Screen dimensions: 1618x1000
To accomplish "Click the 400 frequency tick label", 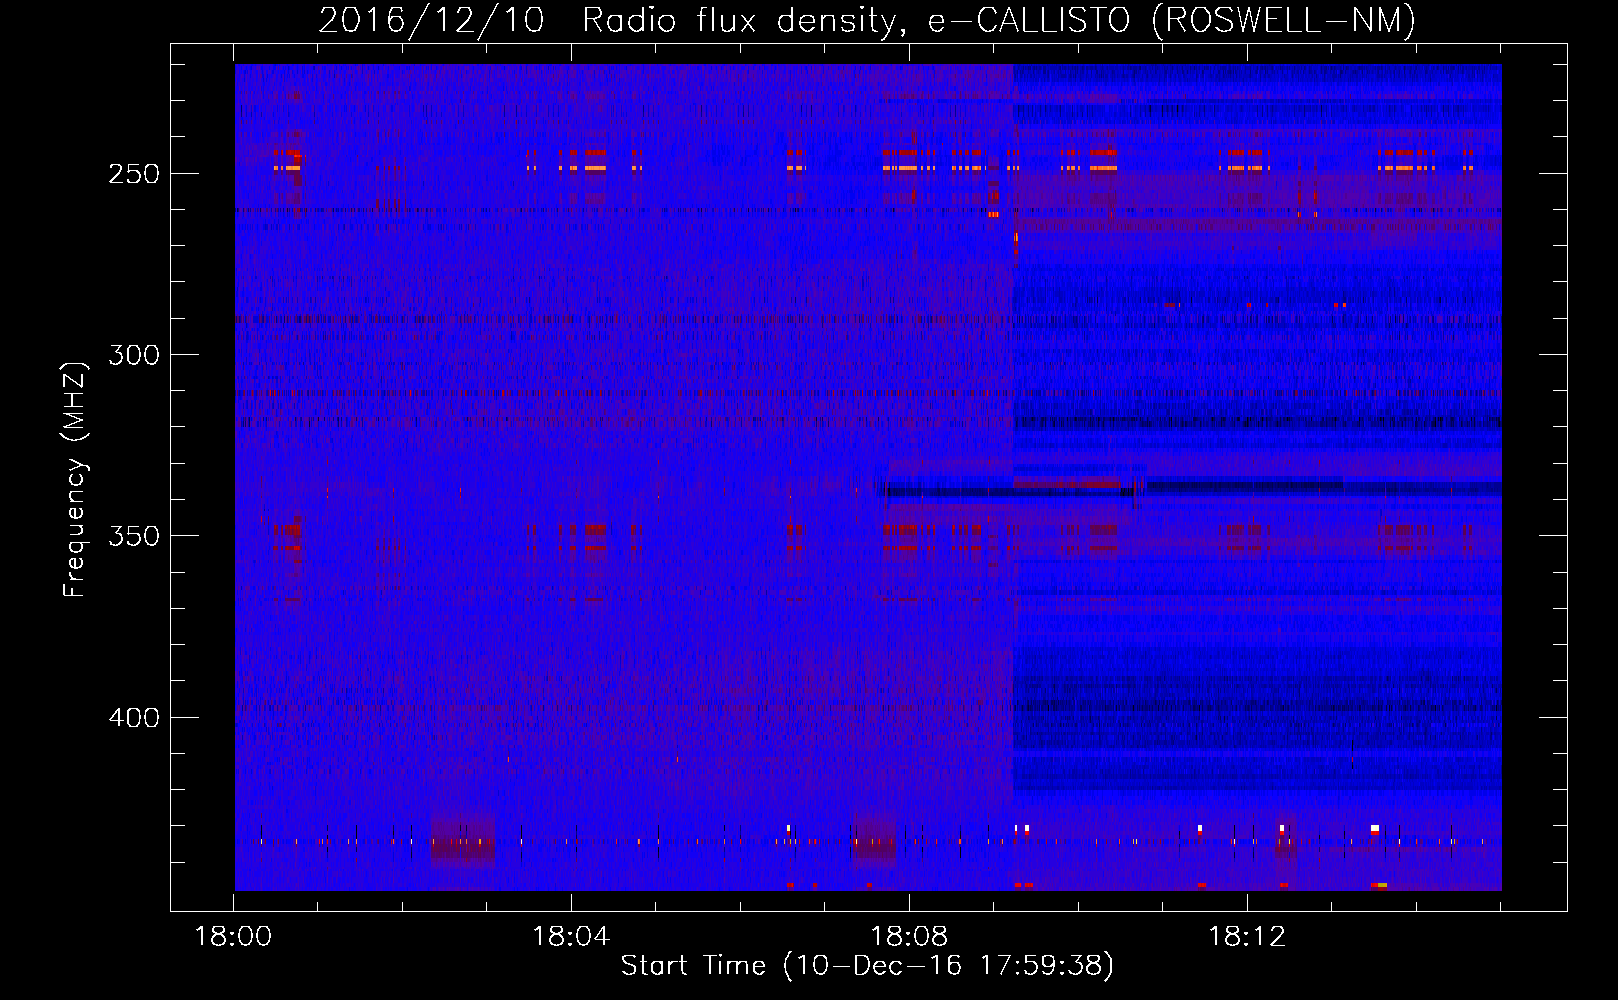I will pyautogui.click(x=134, y=718).
